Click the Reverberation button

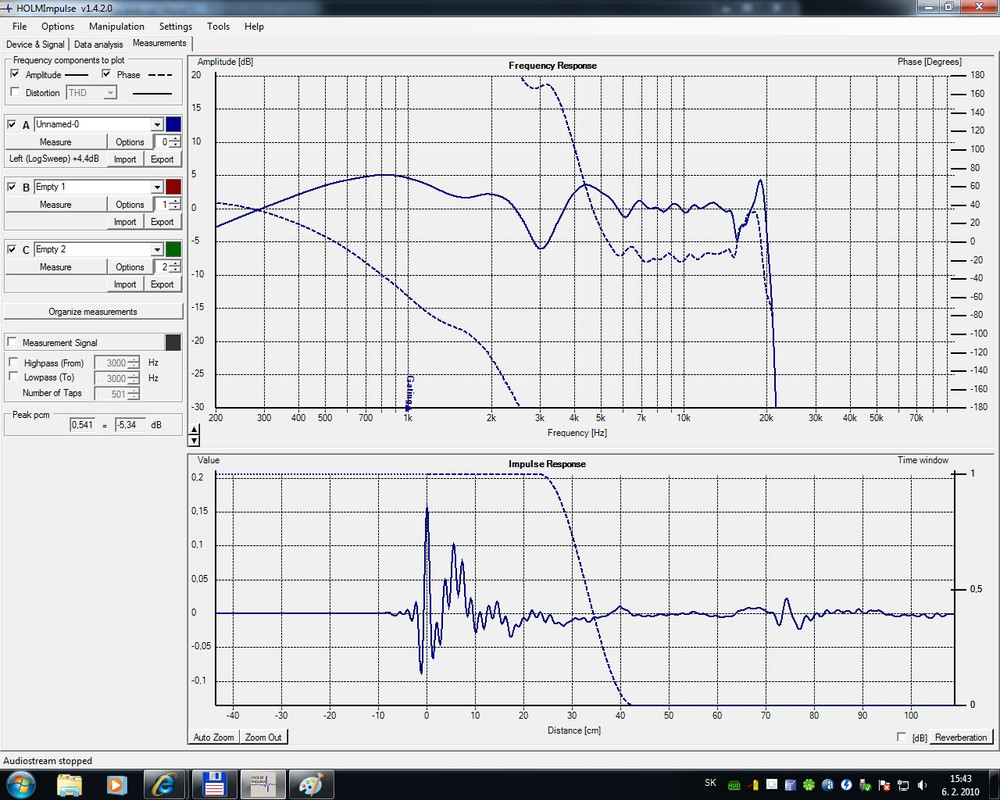pyautogui.click(x=960, y=737)
